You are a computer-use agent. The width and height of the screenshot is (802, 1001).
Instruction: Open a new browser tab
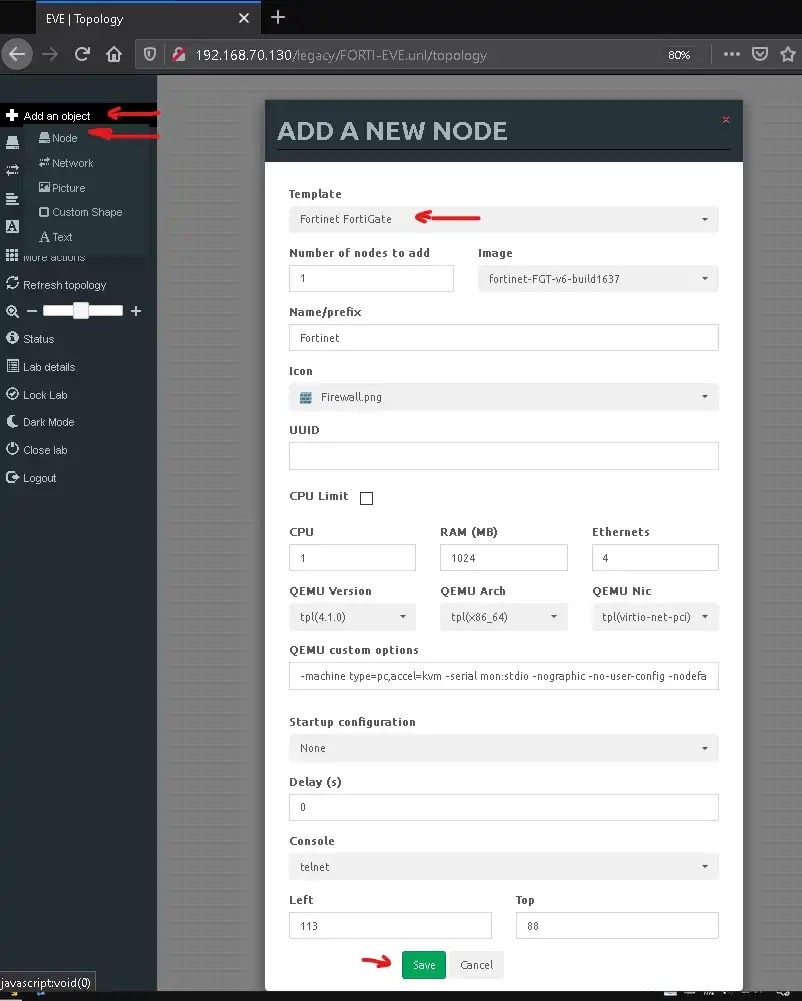pos(278,17)
